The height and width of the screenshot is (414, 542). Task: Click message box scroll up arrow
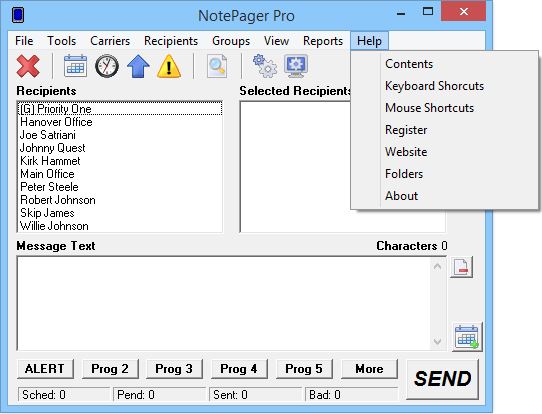pos(437,266)
